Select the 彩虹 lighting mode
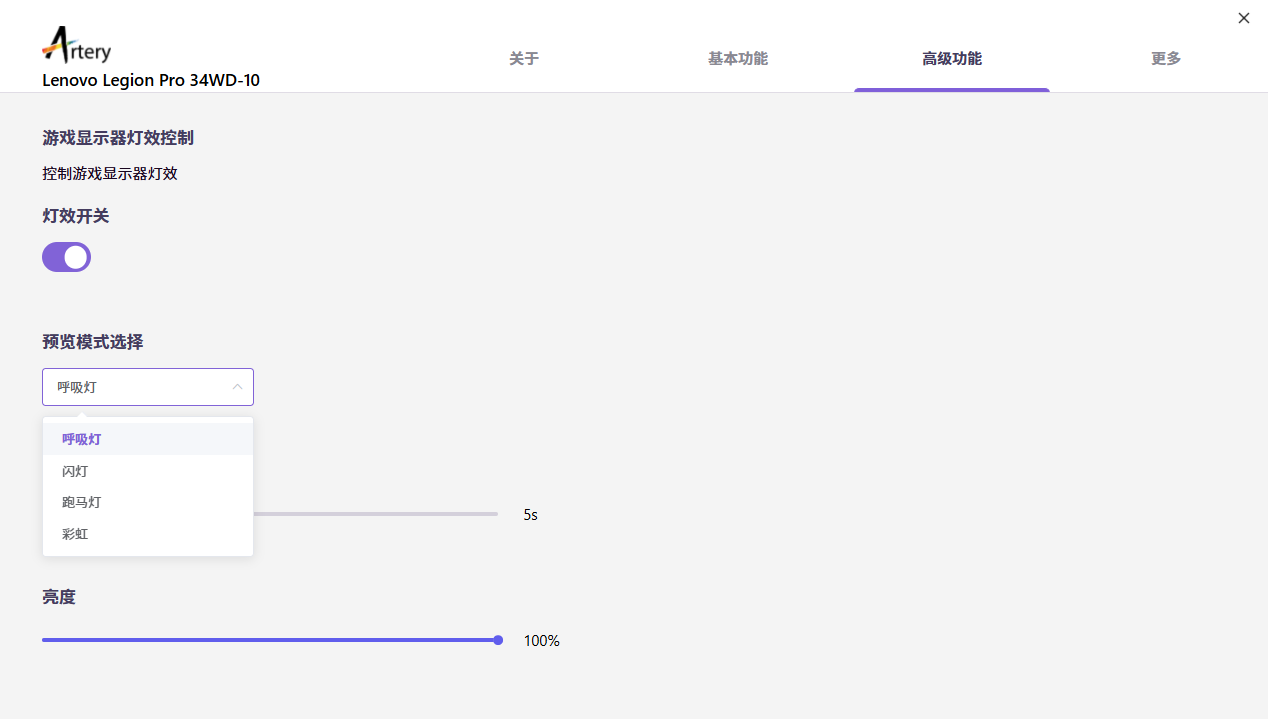The height and width of the screenshot is (719, 1268). coord(75,534)
